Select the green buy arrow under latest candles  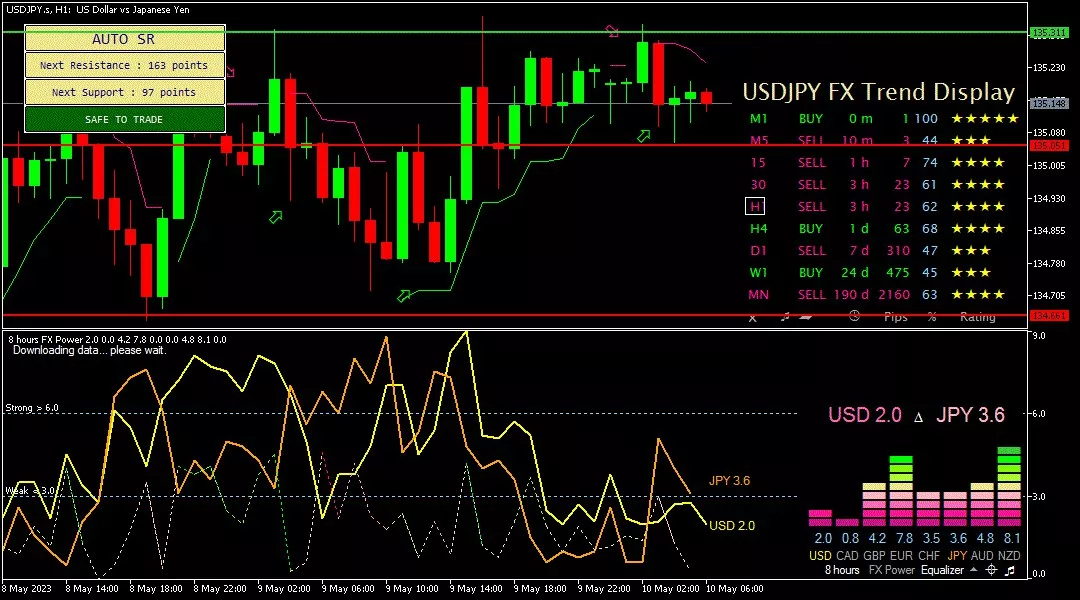[x=643, y=136]
